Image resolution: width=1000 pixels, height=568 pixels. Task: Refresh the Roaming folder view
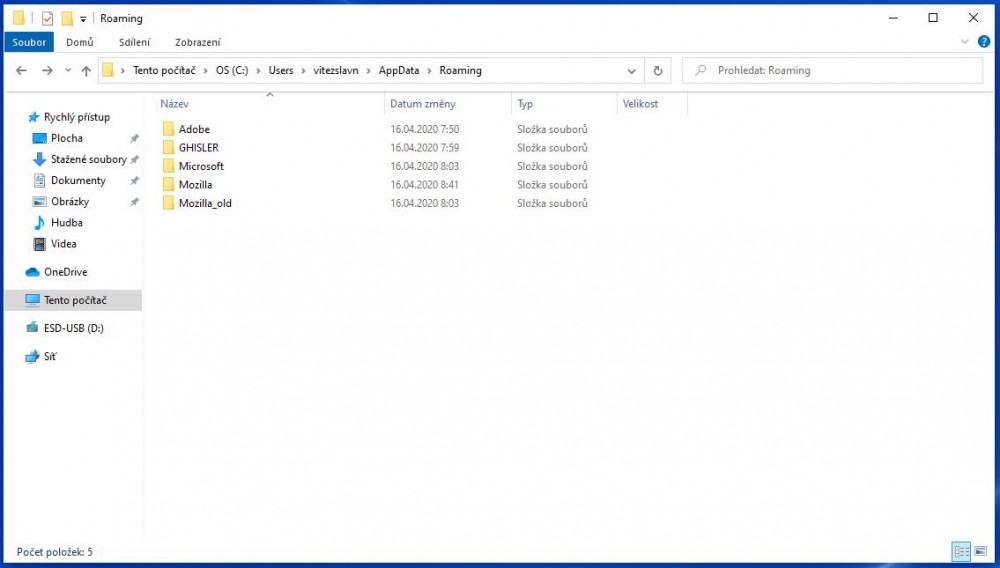(657, 71)
